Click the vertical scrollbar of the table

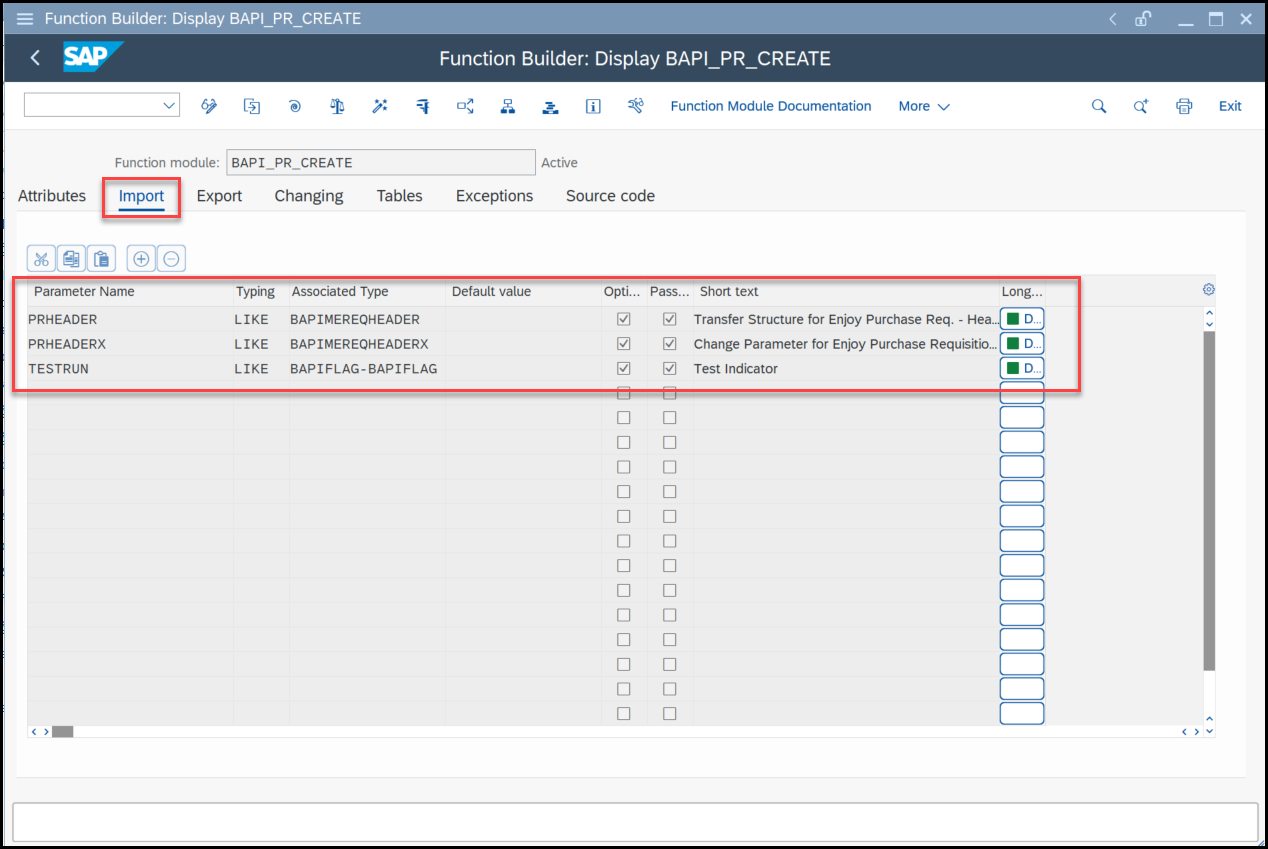1209,500
